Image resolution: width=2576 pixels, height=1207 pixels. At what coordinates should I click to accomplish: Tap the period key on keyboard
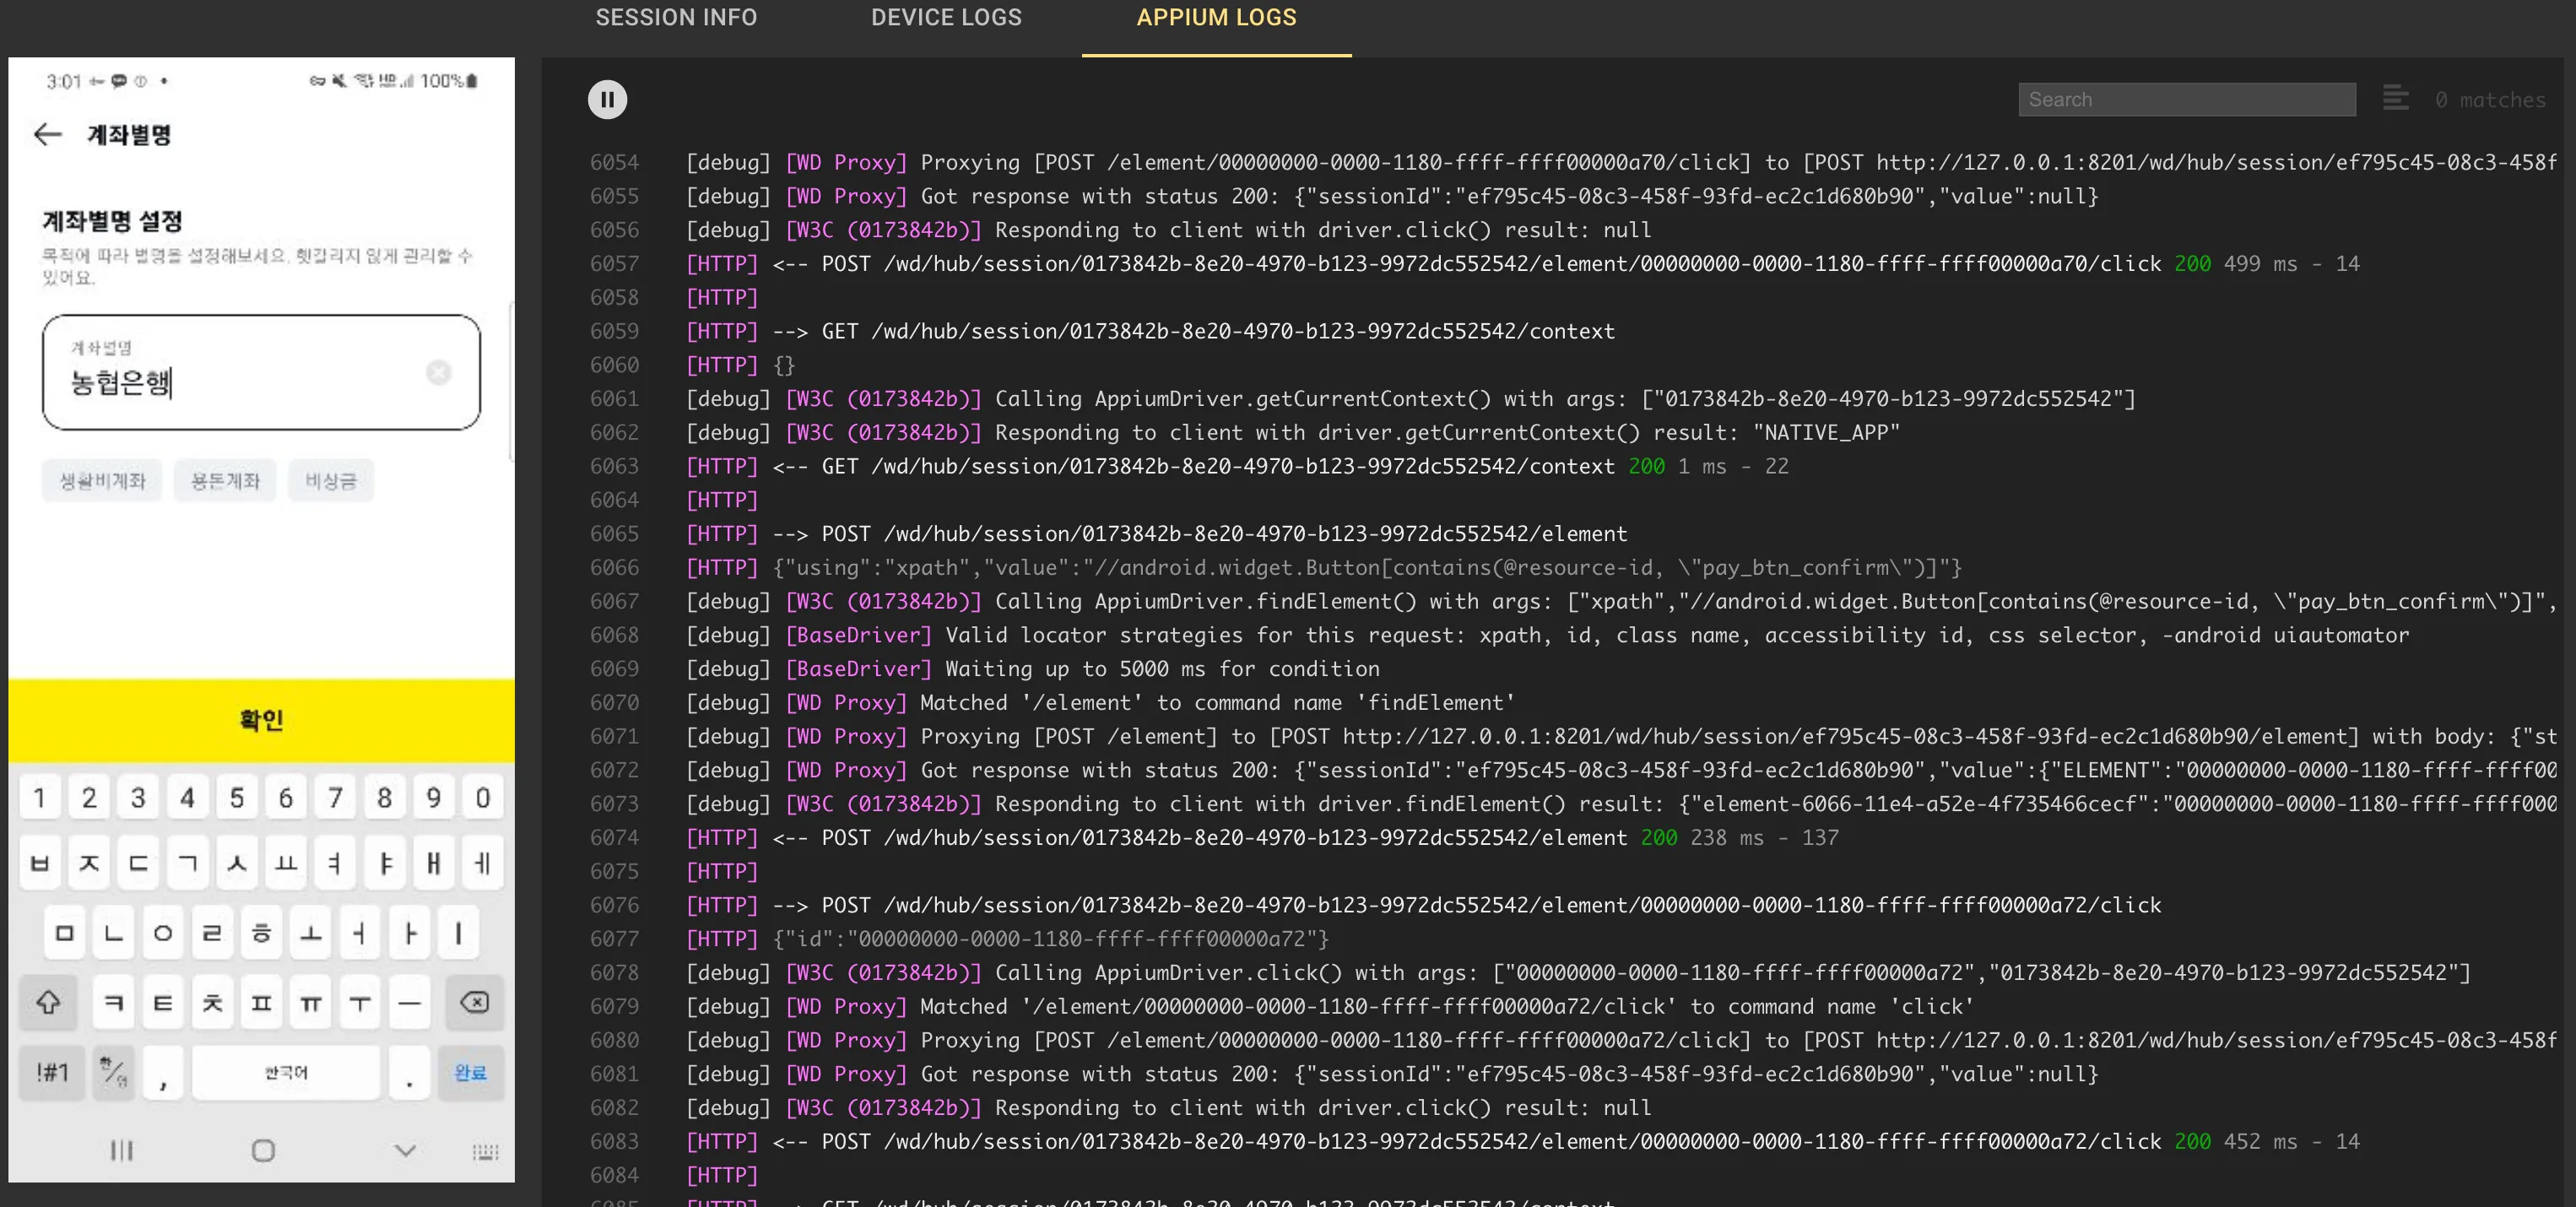(409, 1072)
